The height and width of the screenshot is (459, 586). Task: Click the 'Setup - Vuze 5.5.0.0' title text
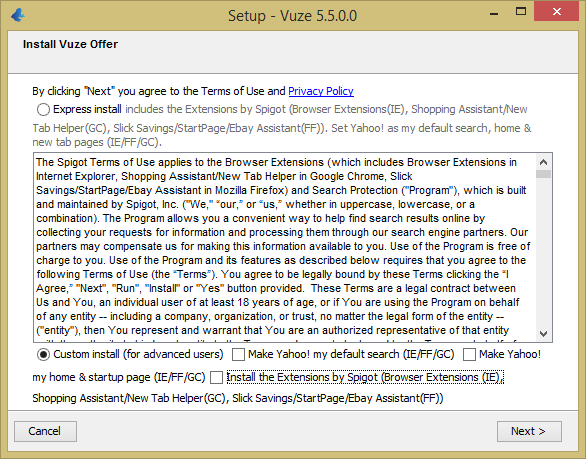pyautogui.click(x=293, y=16)
